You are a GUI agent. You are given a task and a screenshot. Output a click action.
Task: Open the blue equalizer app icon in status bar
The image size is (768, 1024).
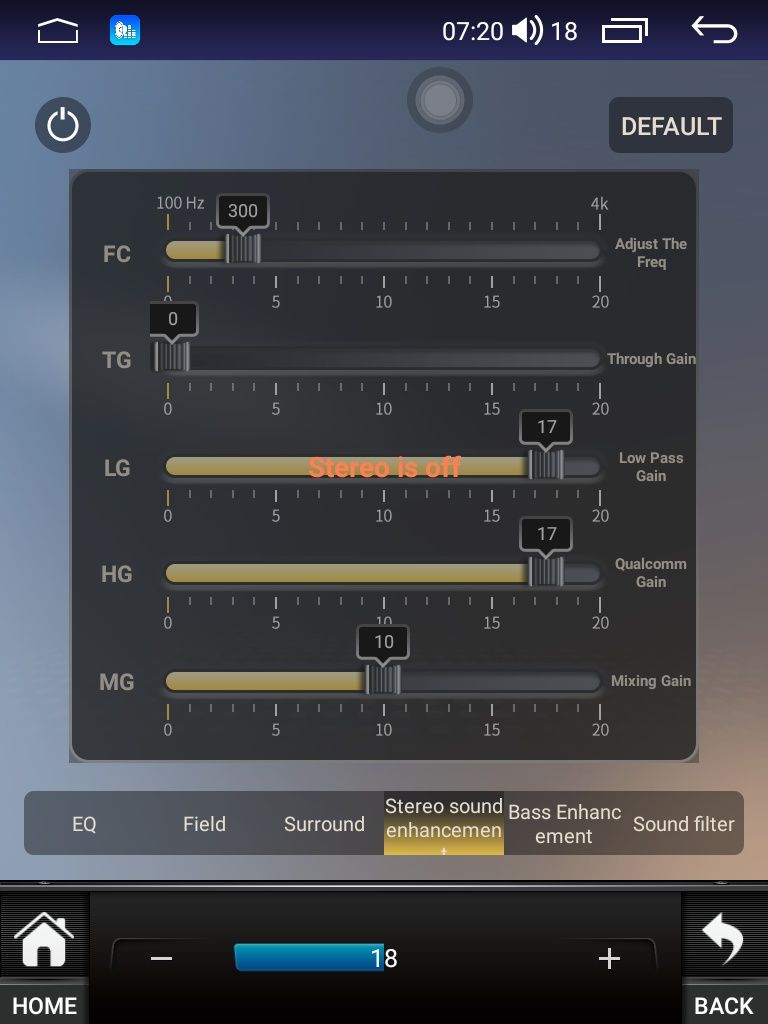coord(125,31)
